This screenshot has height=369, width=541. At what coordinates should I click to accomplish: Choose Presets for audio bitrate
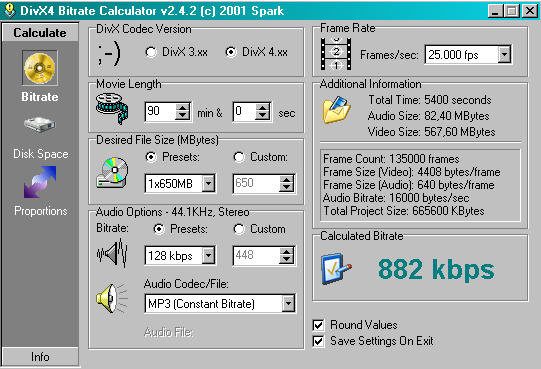click(180, 229)
